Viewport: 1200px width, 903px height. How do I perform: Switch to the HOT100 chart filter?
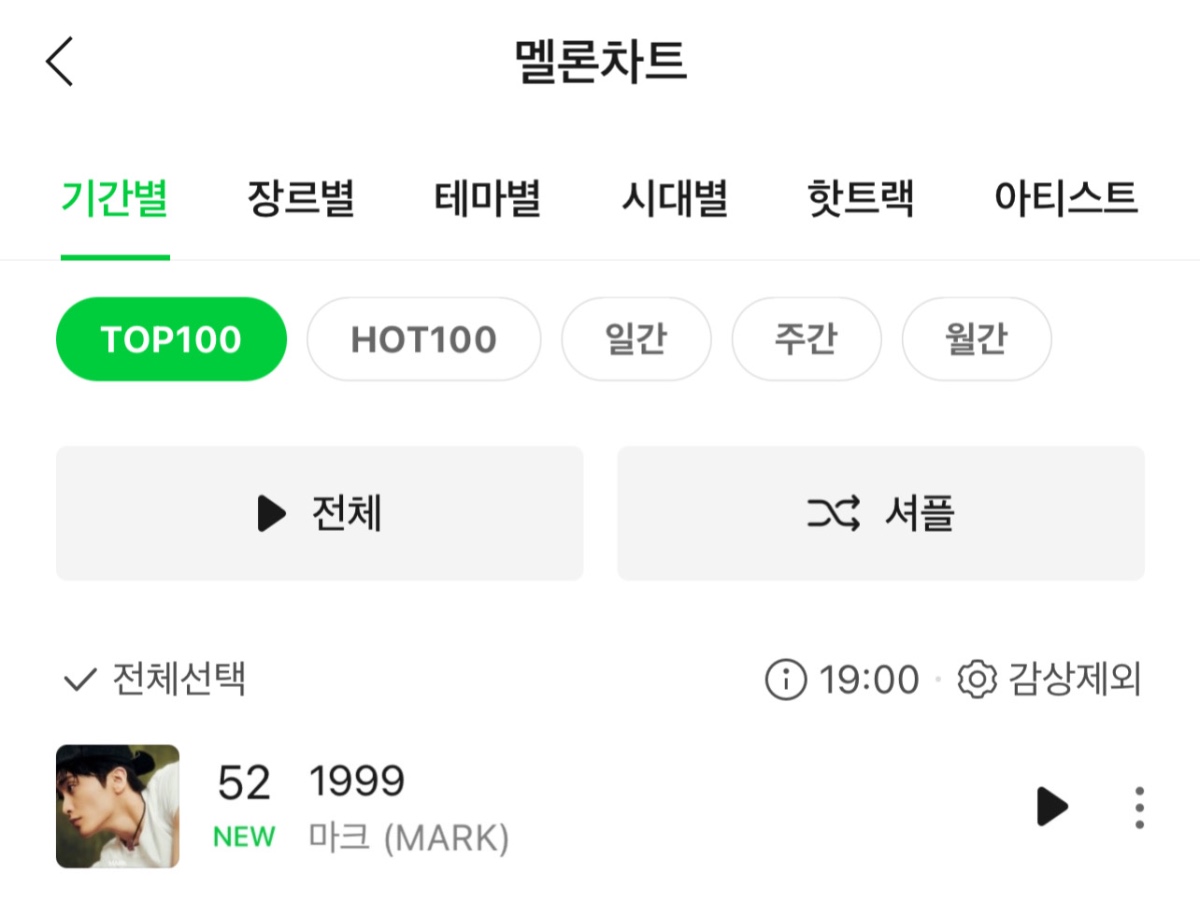423,339
